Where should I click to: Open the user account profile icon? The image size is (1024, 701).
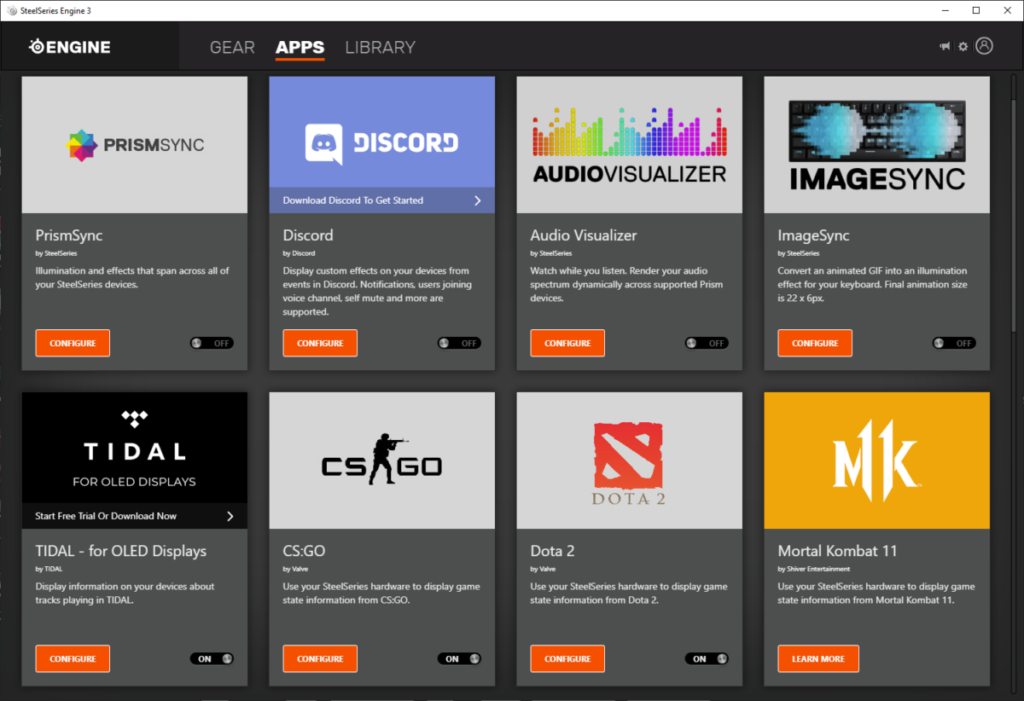[x=984, y=46]
